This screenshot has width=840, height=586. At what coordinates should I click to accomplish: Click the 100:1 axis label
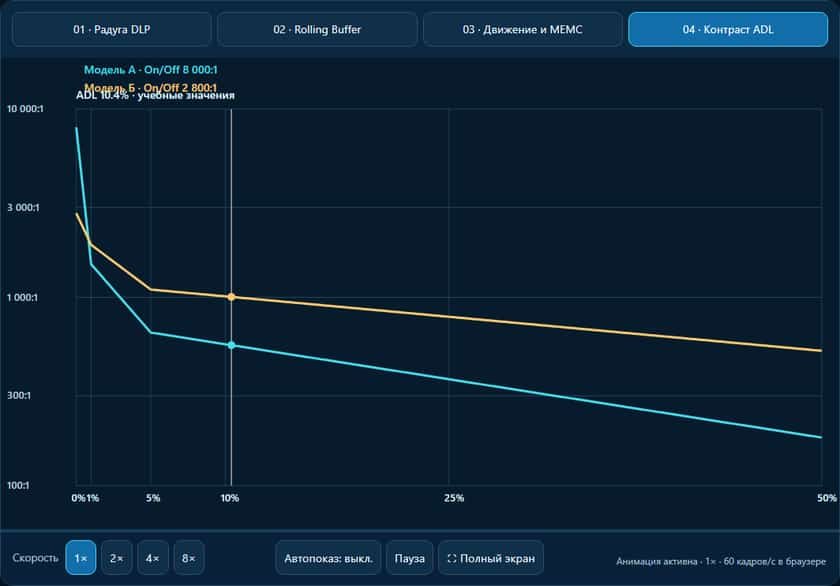coord(18,485)
